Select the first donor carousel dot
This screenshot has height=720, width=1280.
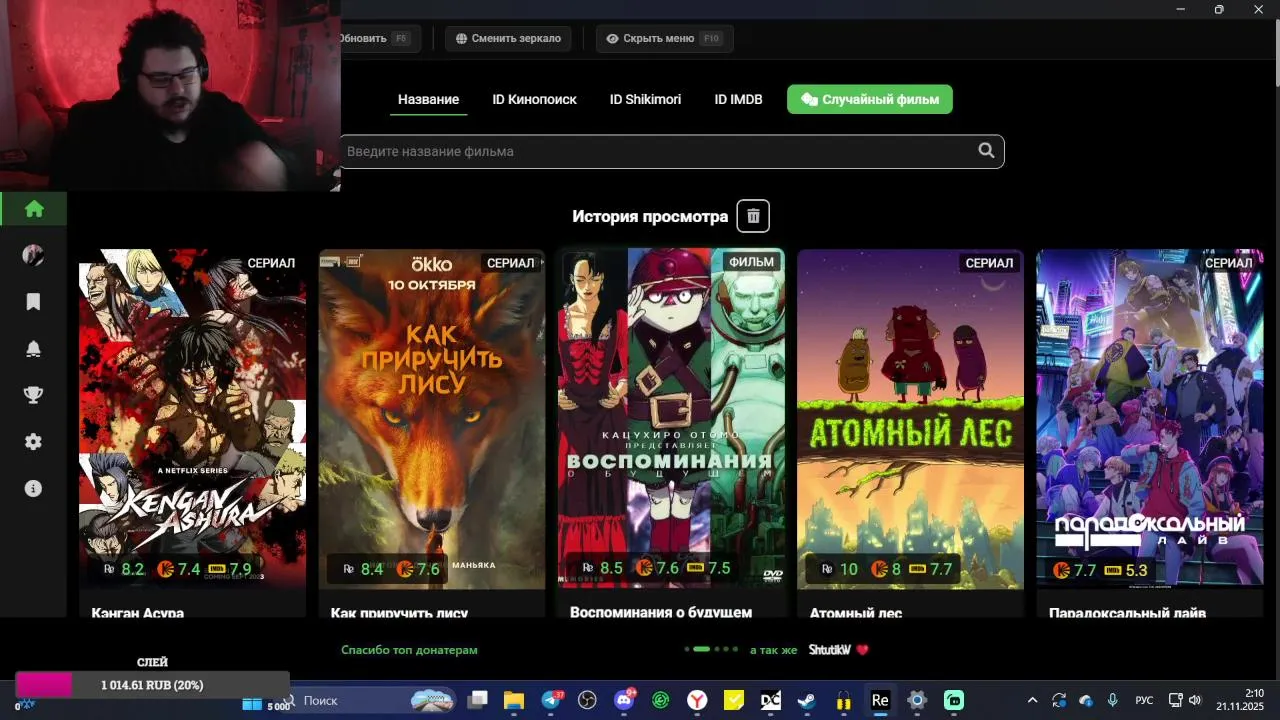[687, 649]
